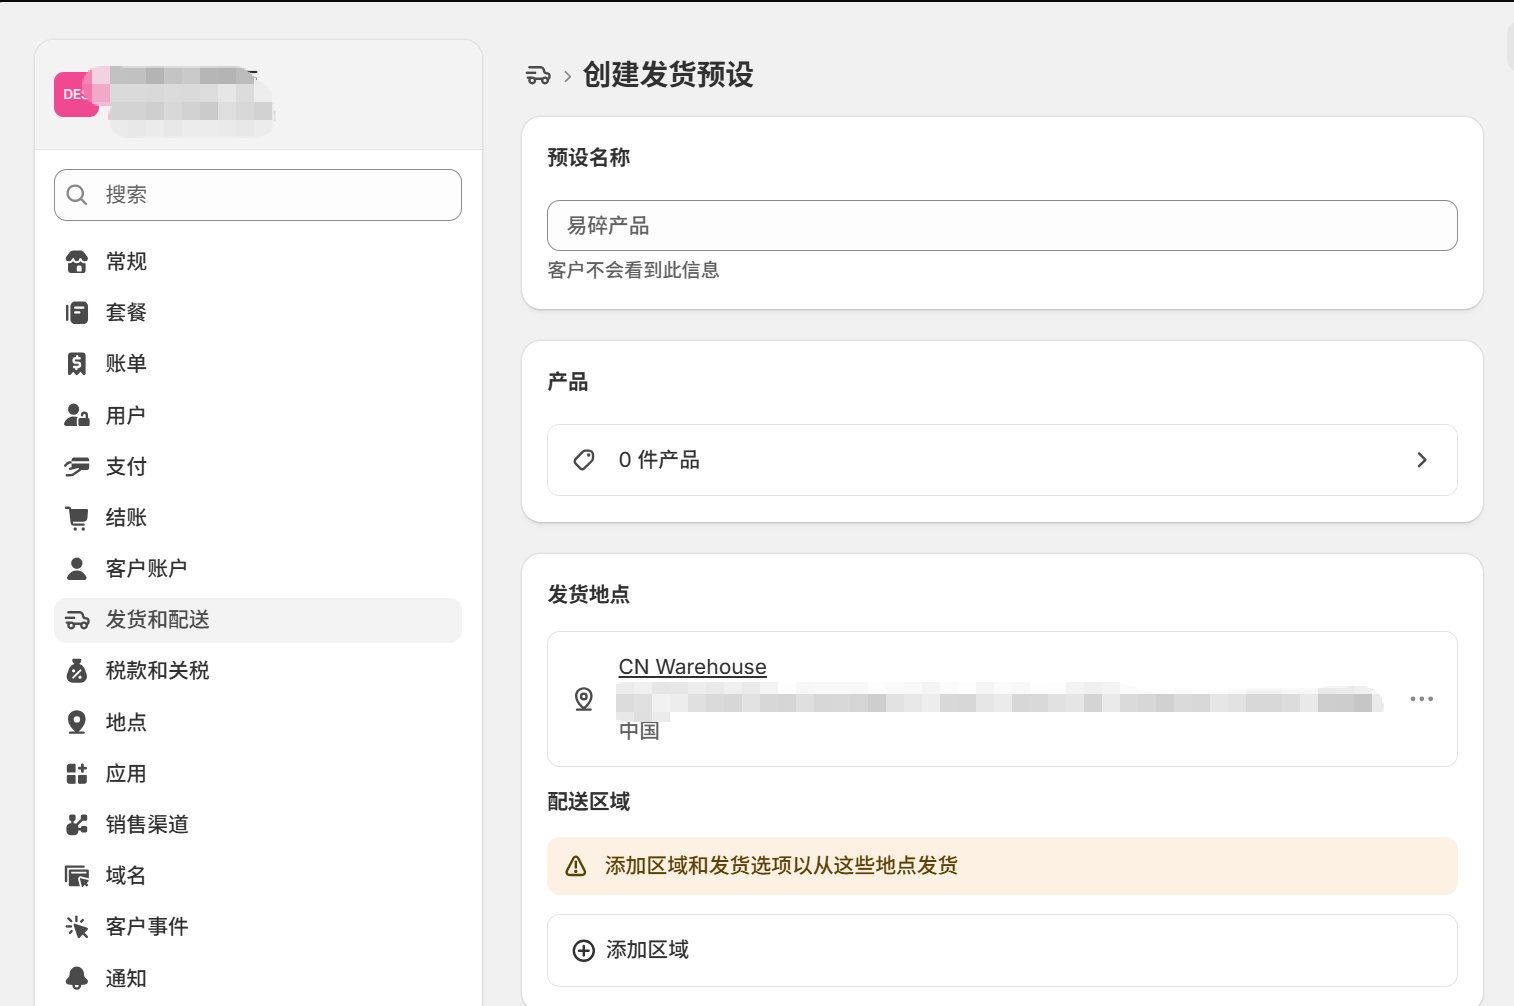1514x1006 pixels.
Task: Navigate to 税款和关税 settings
Action: coord(258,671)
